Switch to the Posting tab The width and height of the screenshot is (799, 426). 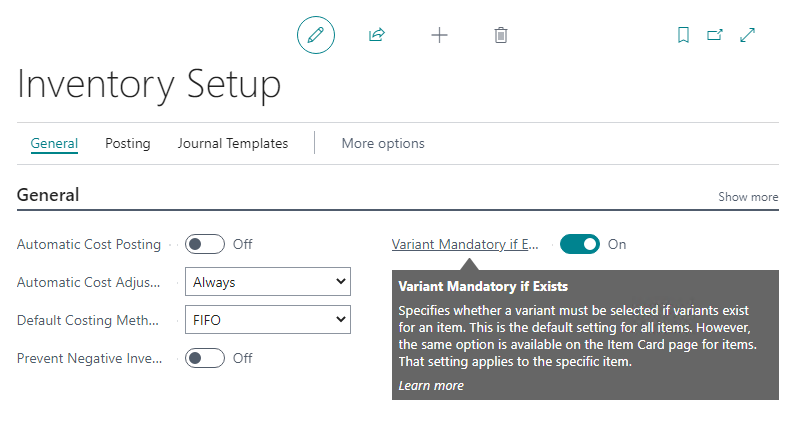(127, 143)
